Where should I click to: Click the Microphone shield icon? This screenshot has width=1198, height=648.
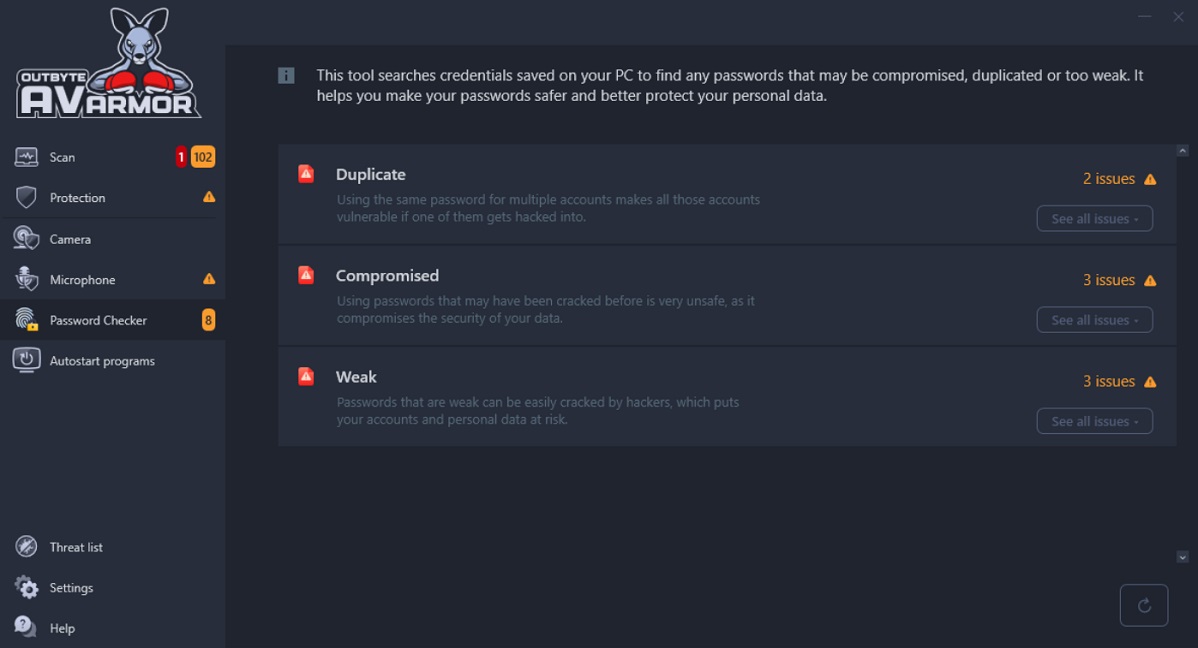pyautogui.click(x=26, y=279)
